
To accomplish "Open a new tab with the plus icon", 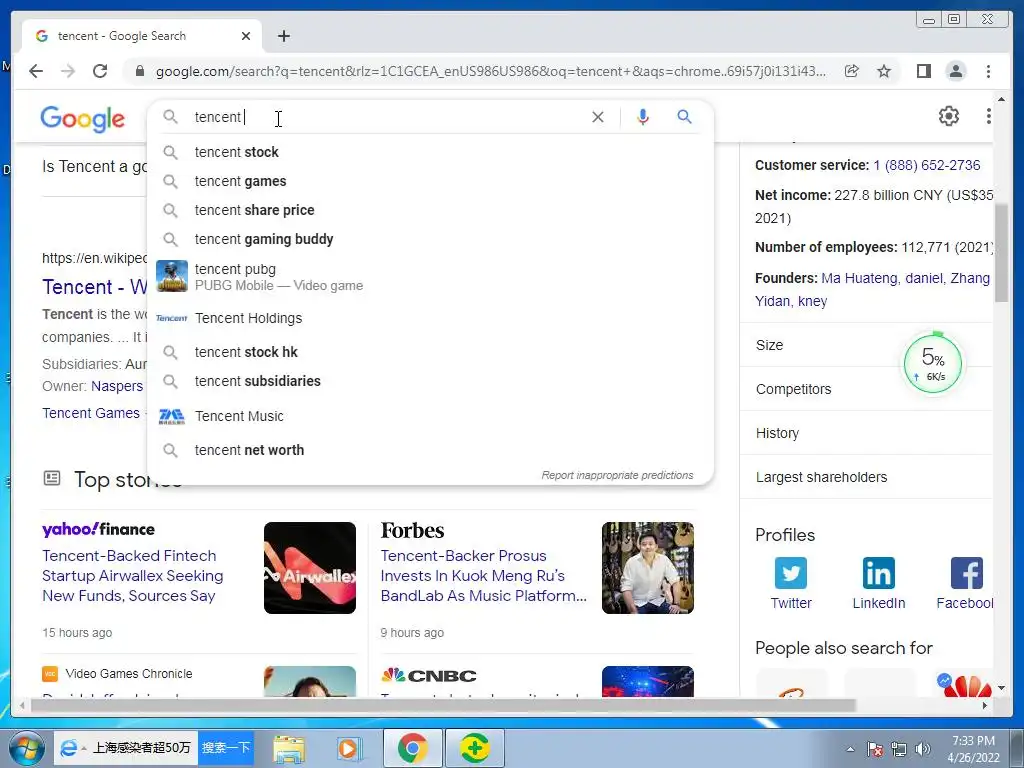I will 283,36.
